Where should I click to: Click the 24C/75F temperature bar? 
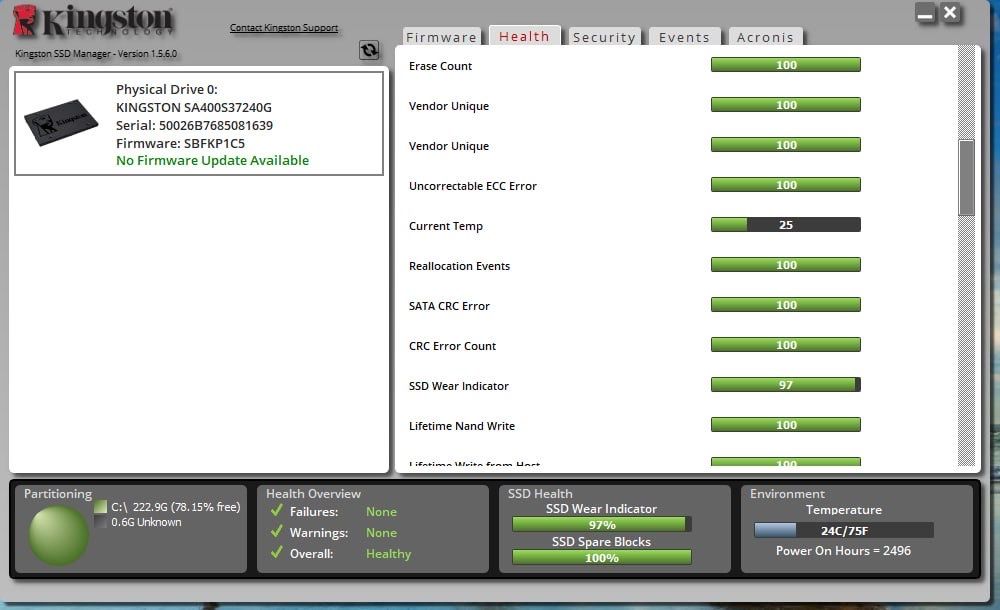point(844,530)
